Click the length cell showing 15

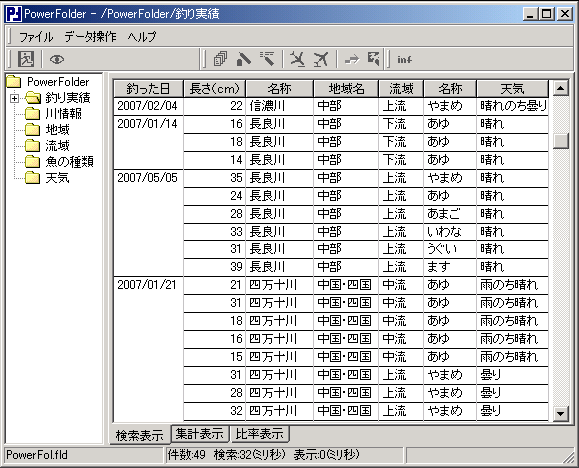(x=215, y=357)
